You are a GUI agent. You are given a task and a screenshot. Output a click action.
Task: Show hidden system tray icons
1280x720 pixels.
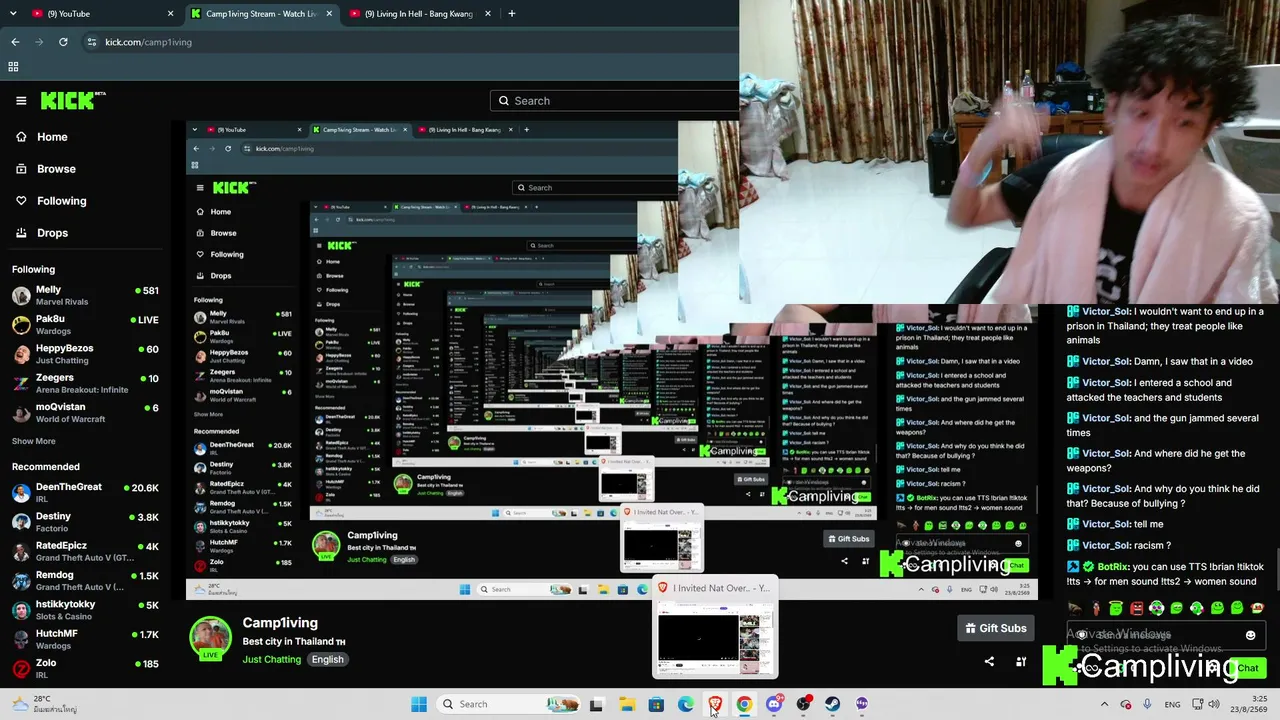(x=1105, y=704)
